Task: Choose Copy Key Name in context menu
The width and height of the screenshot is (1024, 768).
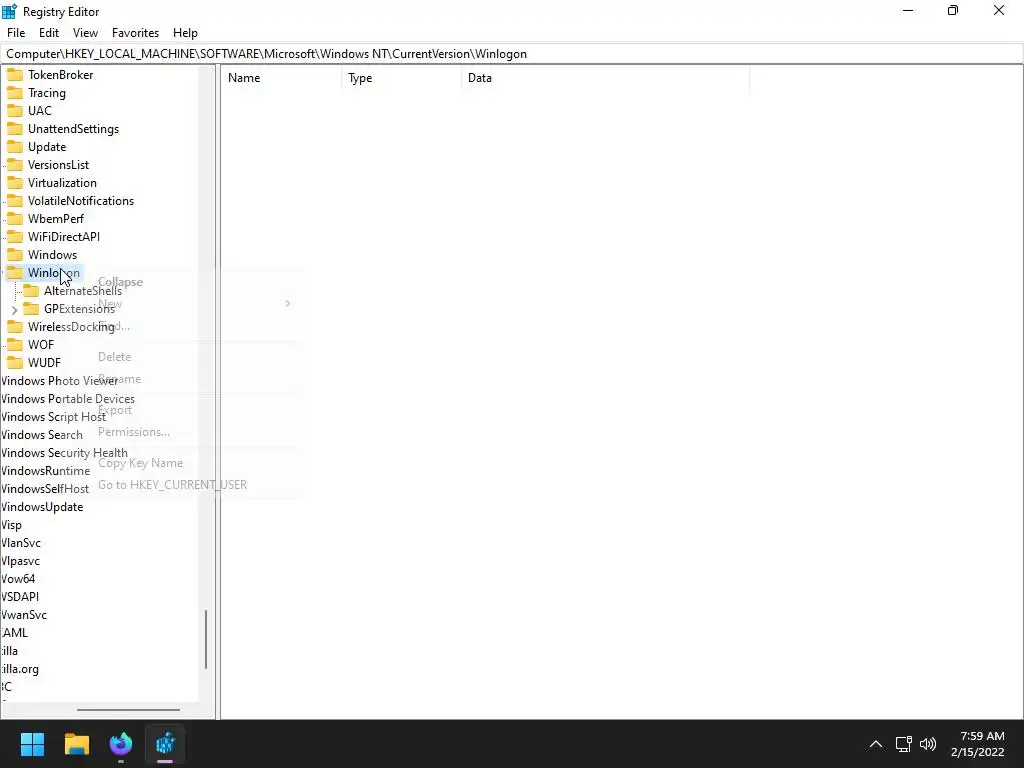Action: pos(140,463)
